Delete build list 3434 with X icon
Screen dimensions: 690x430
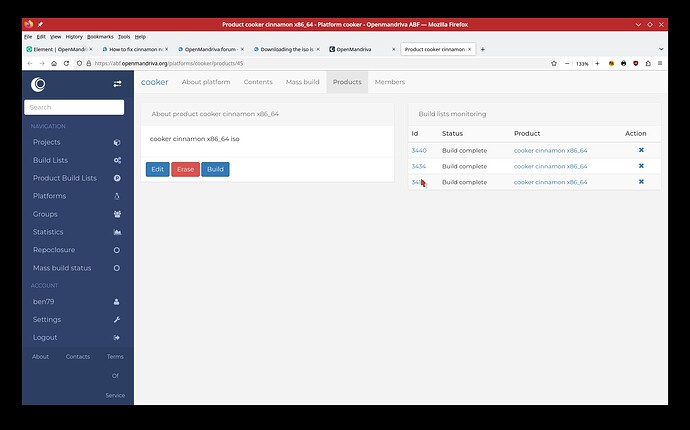point(641,166)
